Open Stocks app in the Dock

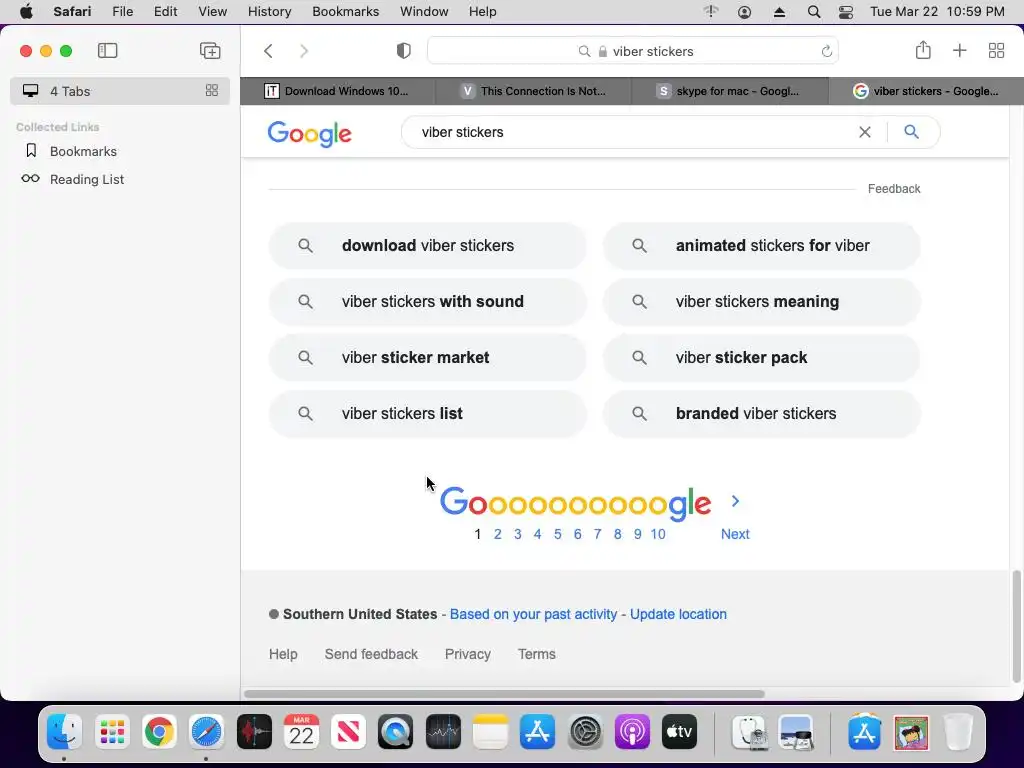tap(443, 732)
